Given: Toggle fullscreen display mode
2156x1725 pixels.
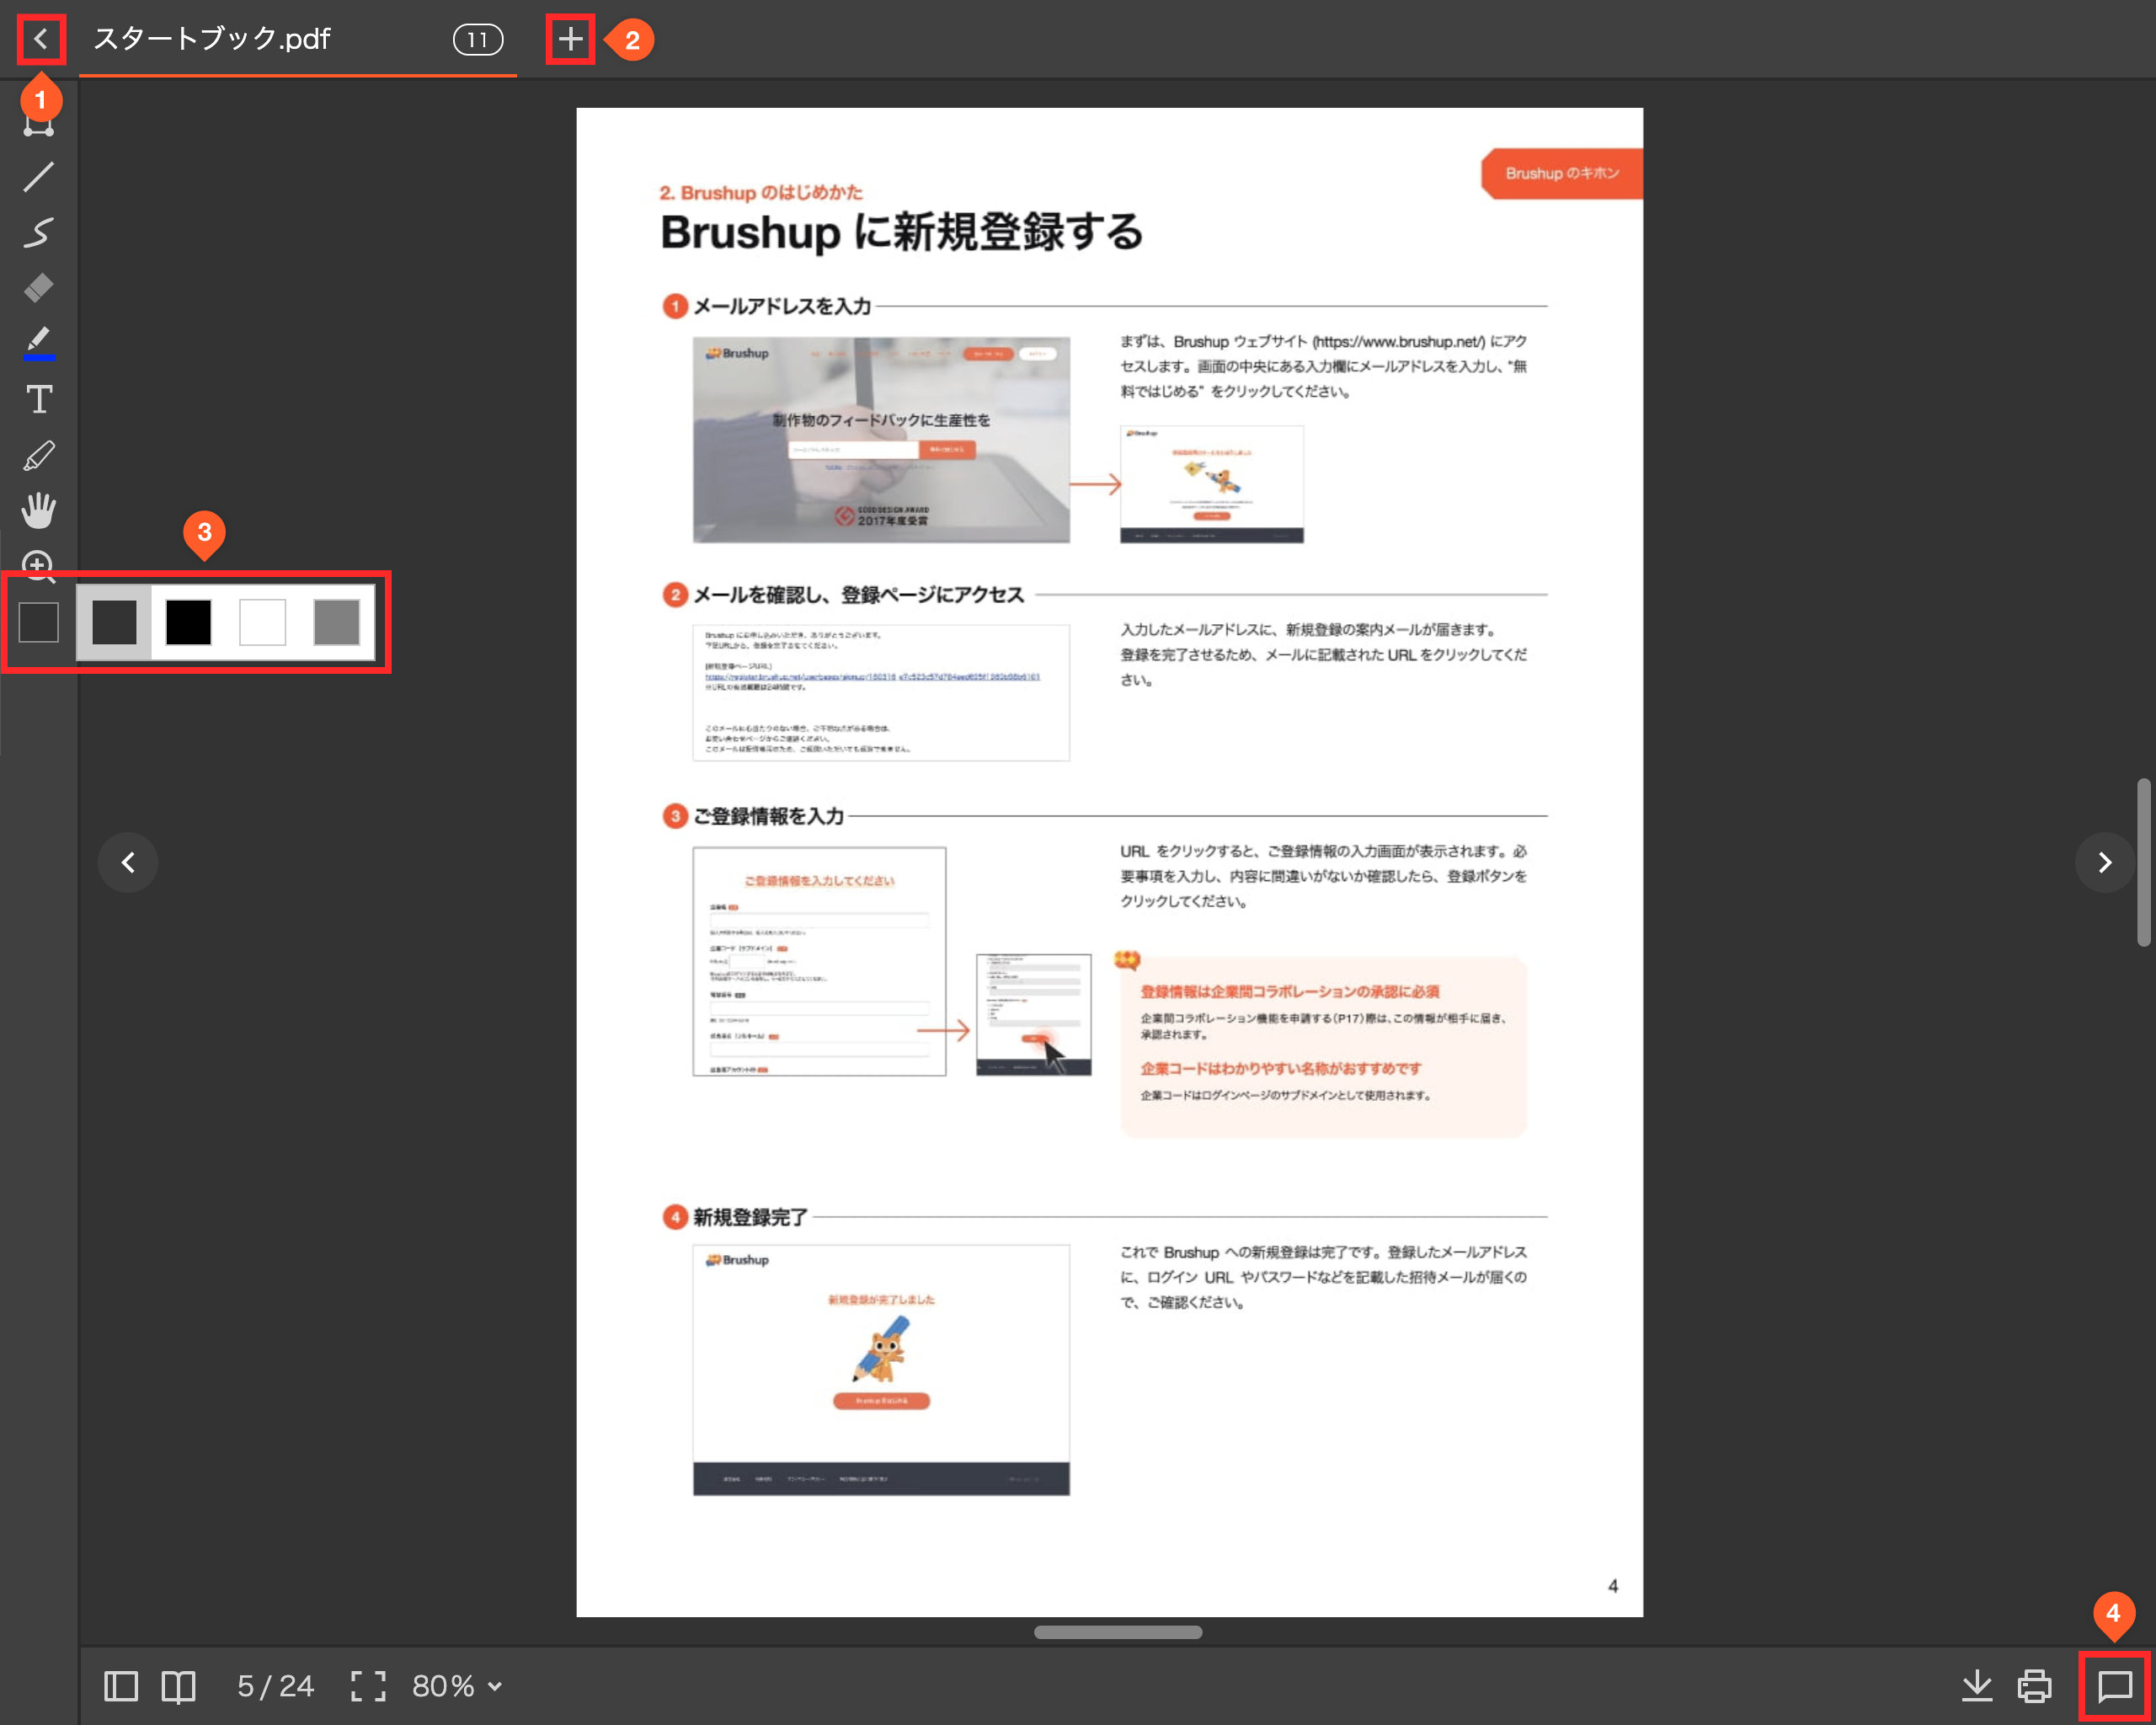Looking at the screenshot, I should click(368, 1686).
